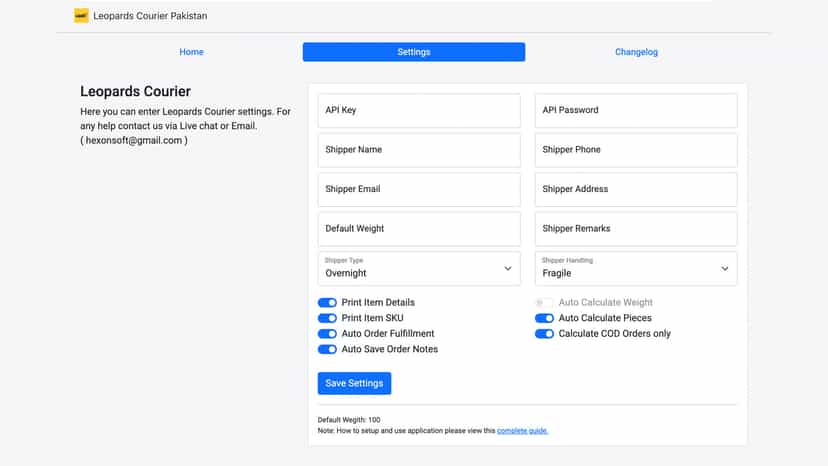Viewport: 828px width, 466px height.
Task: Turn off Auto Save Order Notes
Action: [x=327, y=349]
